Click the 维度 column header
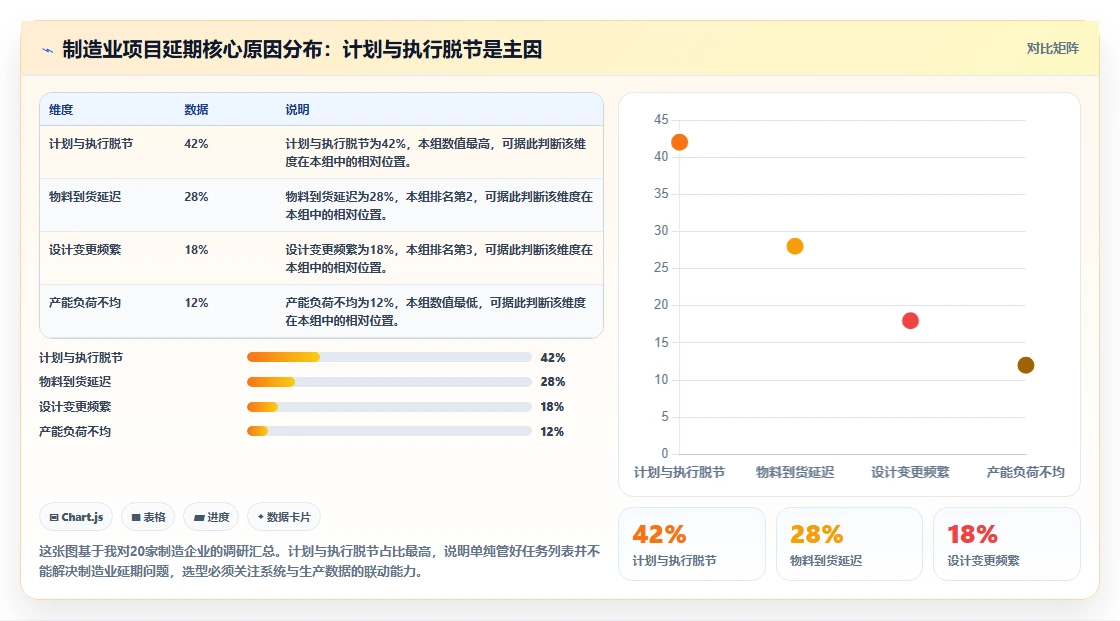This screenshot has width=1120, height=621. [61, 109]
